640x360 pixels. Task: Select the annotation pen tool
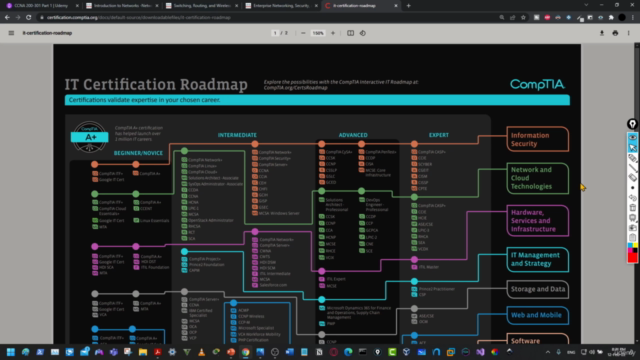(632, 158)
